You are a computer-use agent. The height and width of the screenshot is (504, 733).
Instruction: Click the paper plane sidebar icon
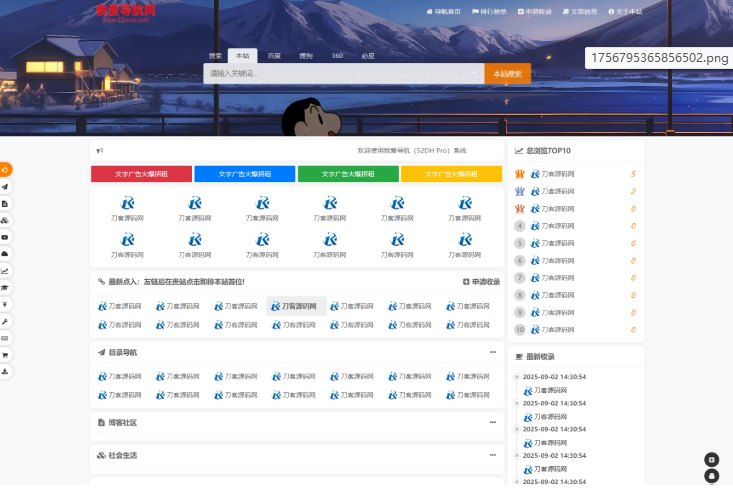pos(5,187)
